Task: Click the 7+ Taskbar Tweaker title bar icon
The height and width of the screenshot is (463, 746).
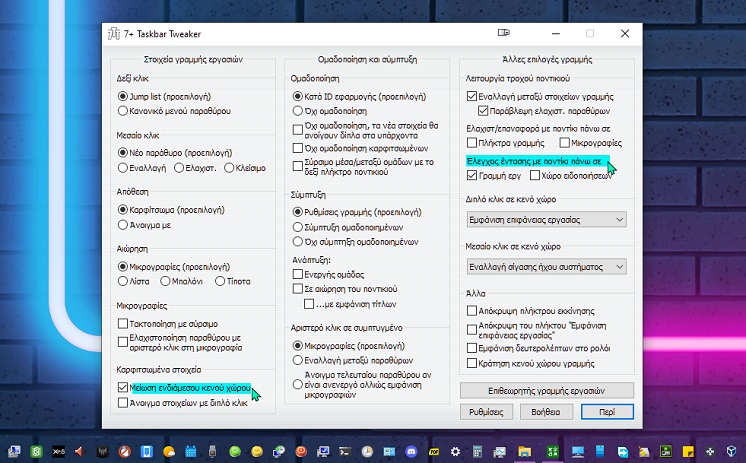Action: click(x=114, y=34)
